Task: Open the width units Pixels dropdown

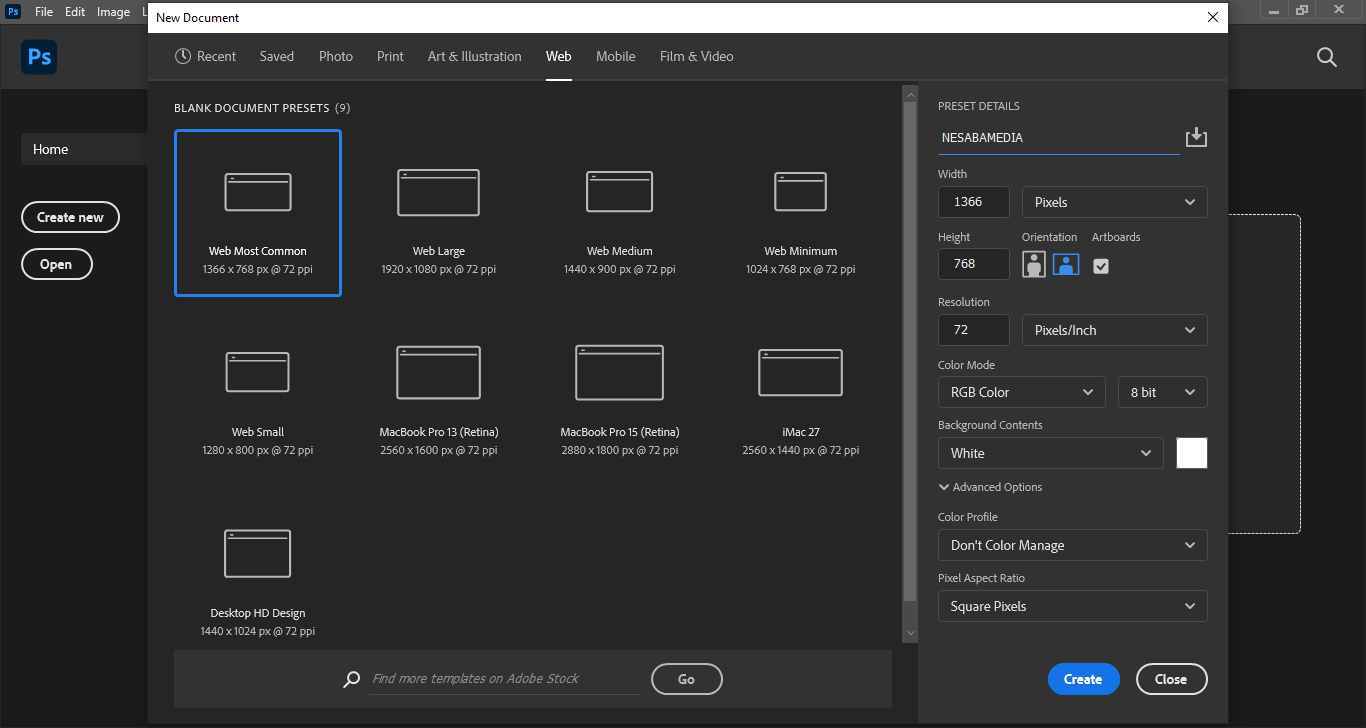Action: 1114,202
